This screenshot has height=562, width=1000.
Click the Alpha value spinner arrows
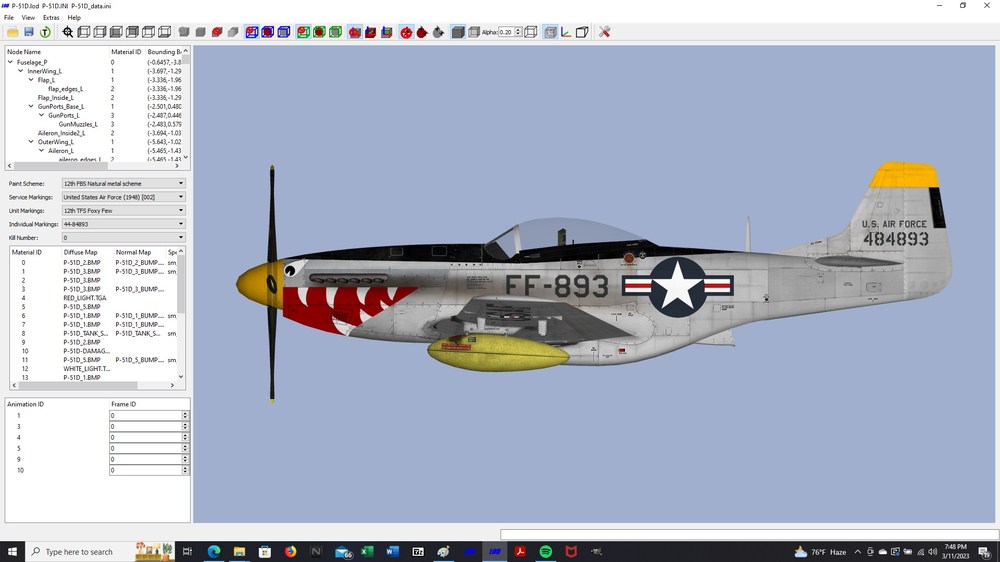(518, 32)
